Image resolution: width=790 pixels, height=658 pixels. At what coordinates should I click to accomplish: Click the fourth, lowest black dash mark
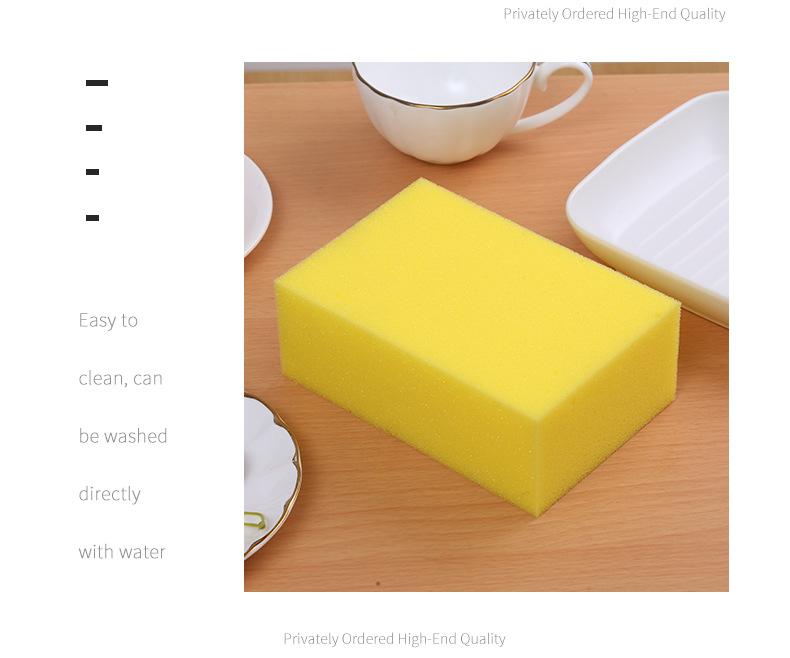tap(92, 218)
